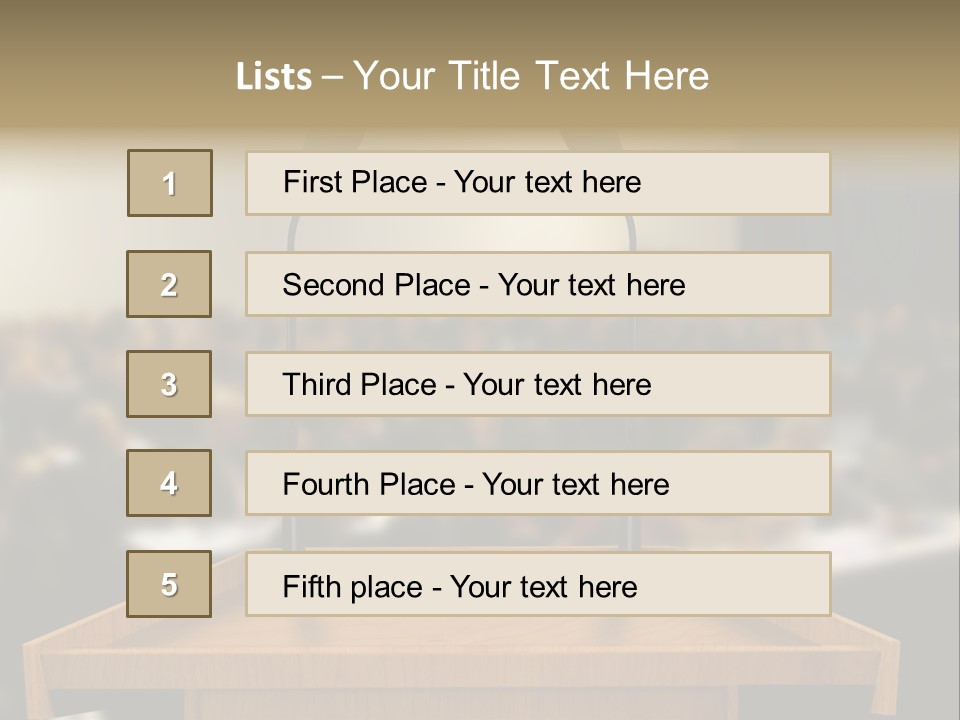Click the number 5 box
This screenshot has width=960, height=720.
point(169,584)
